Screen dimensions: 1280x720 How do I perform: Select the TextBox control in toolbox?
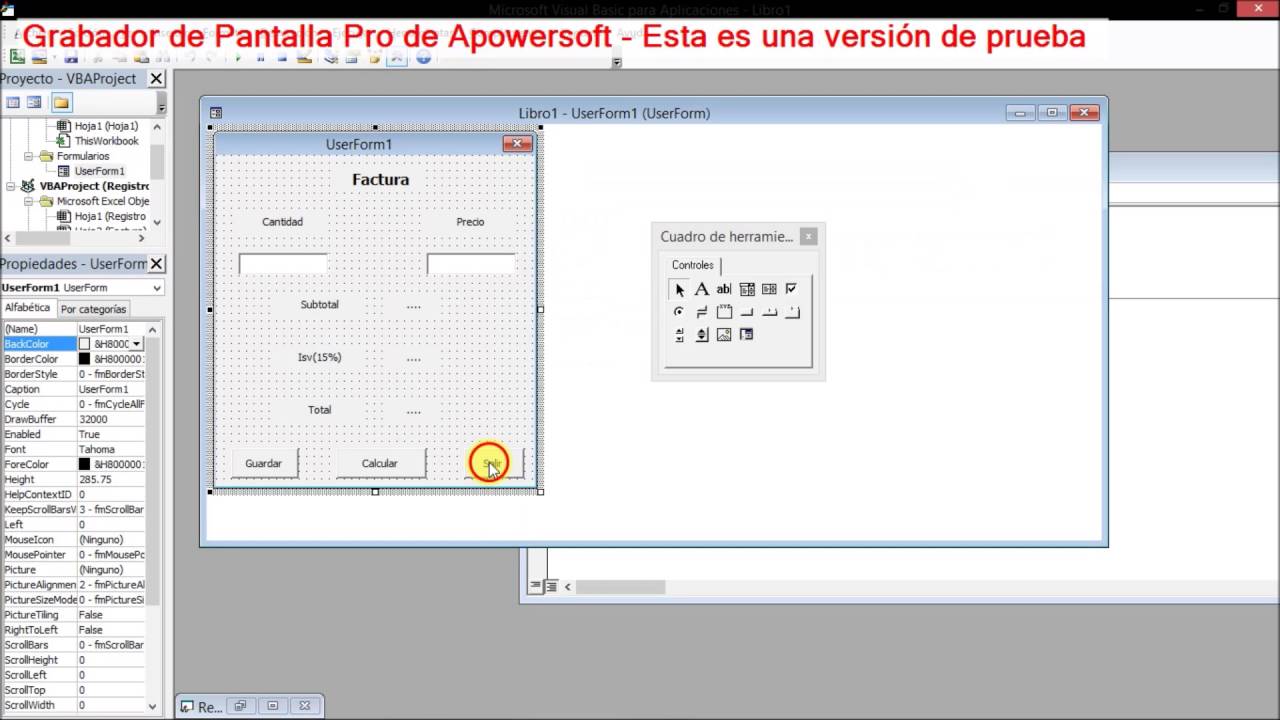[x=724, y=289]
